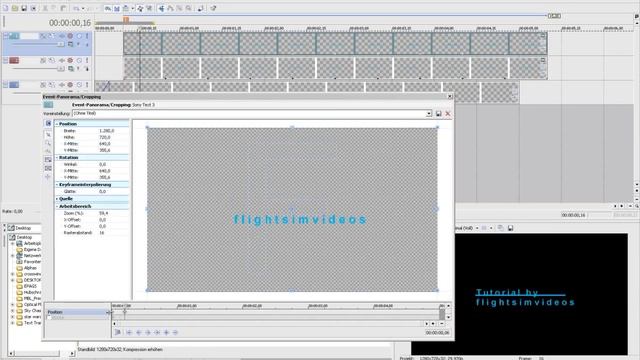Delete the preset with red X icon
The width and height of the screenshot is (640, 360).
tap(448, 113)
